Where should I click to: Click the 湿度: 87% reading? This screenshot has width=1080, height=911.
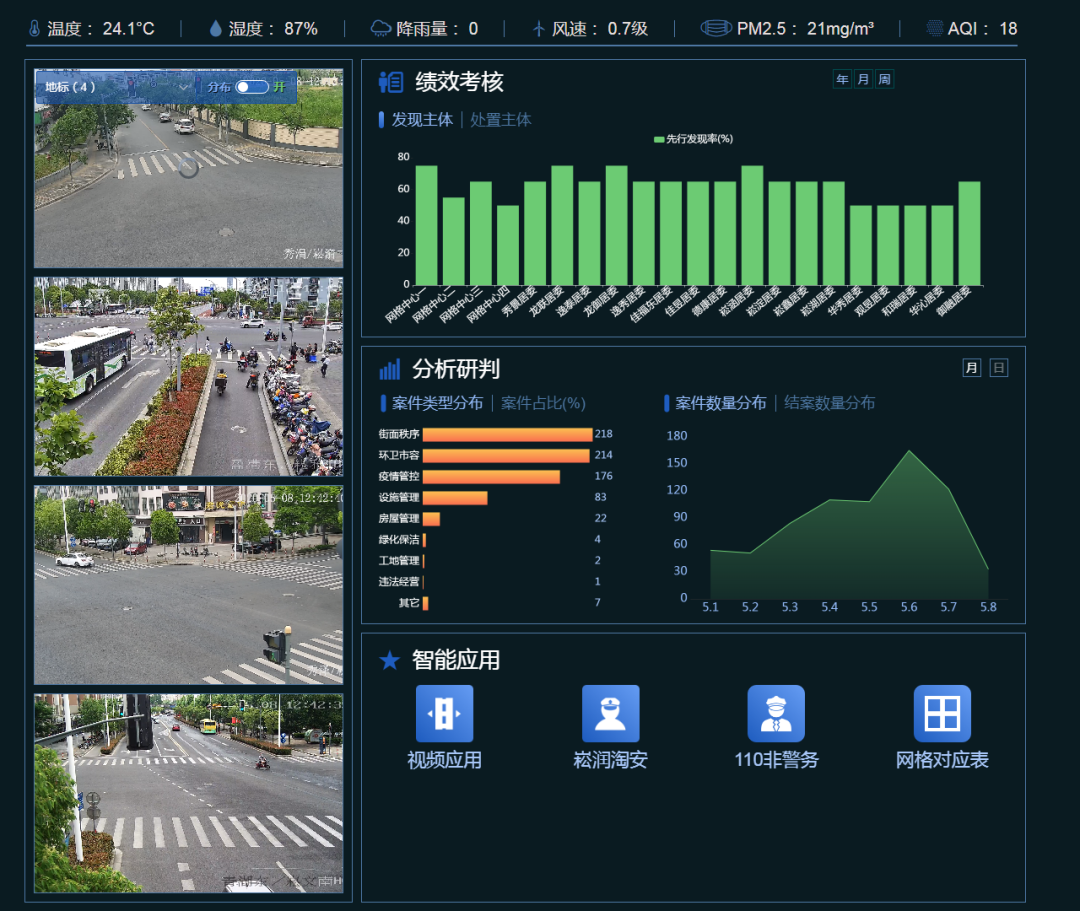[x=273, y=29]
